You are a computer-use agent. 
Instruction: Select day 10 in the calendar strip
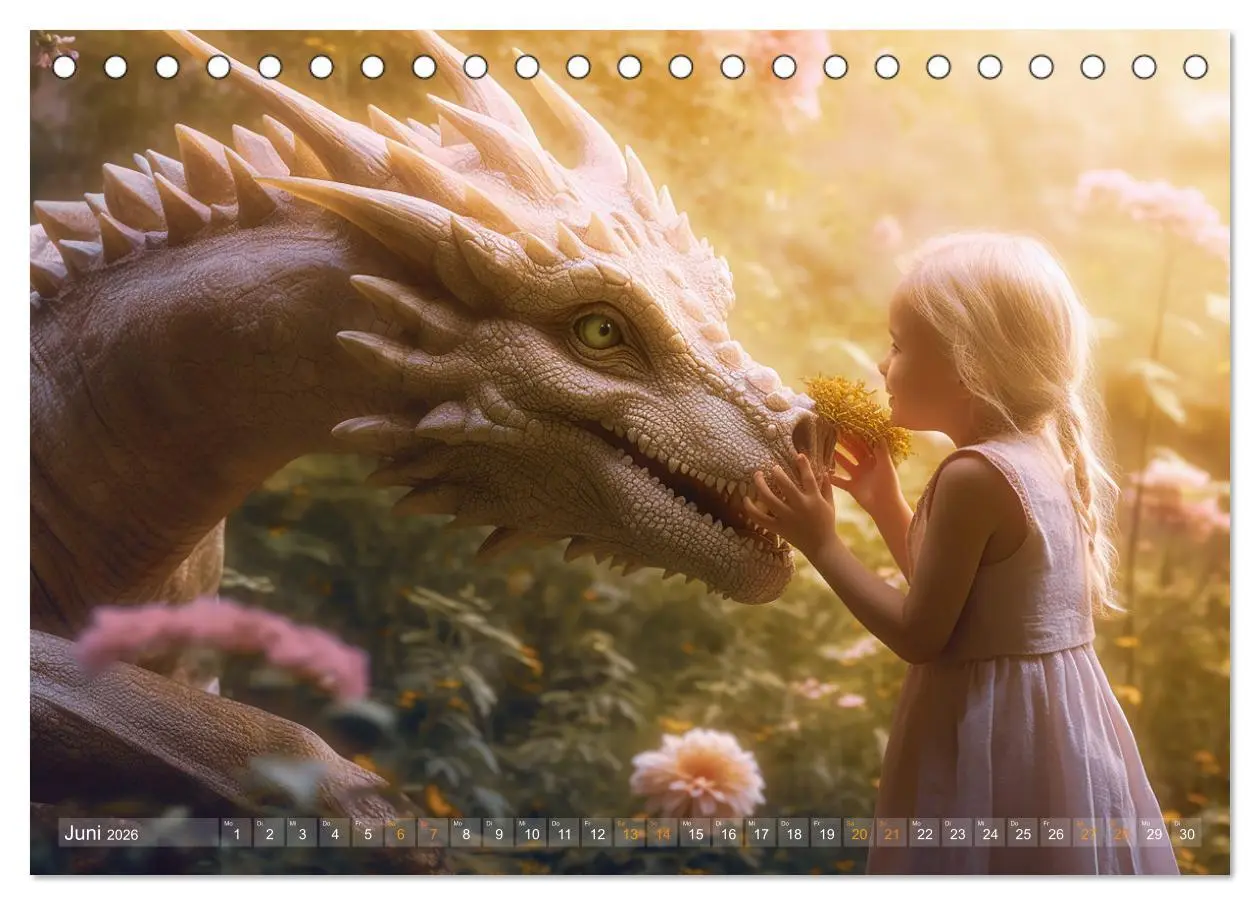(x=531, y=833)
